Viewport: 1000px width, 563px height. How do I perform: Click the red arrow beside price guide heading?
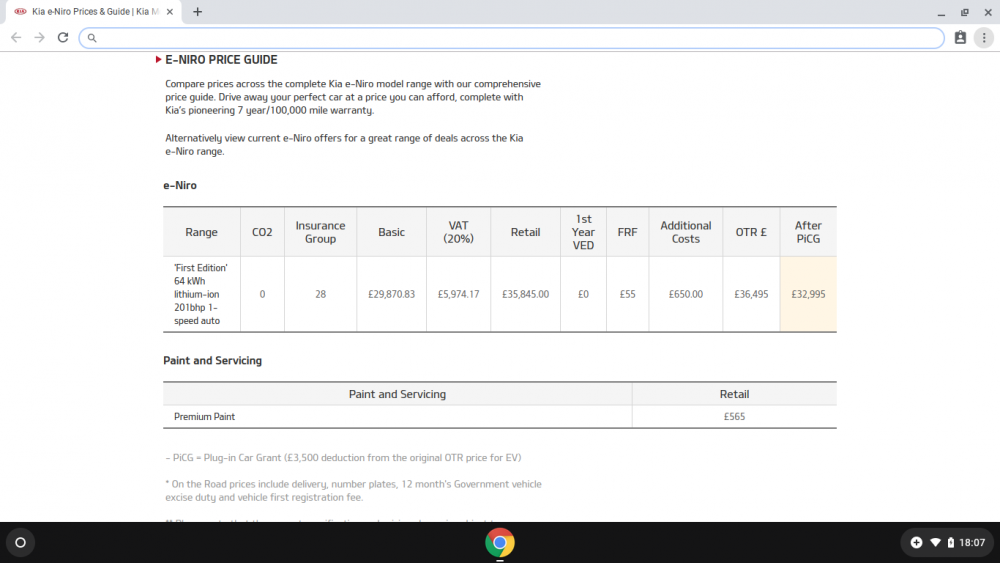[158, 59]
